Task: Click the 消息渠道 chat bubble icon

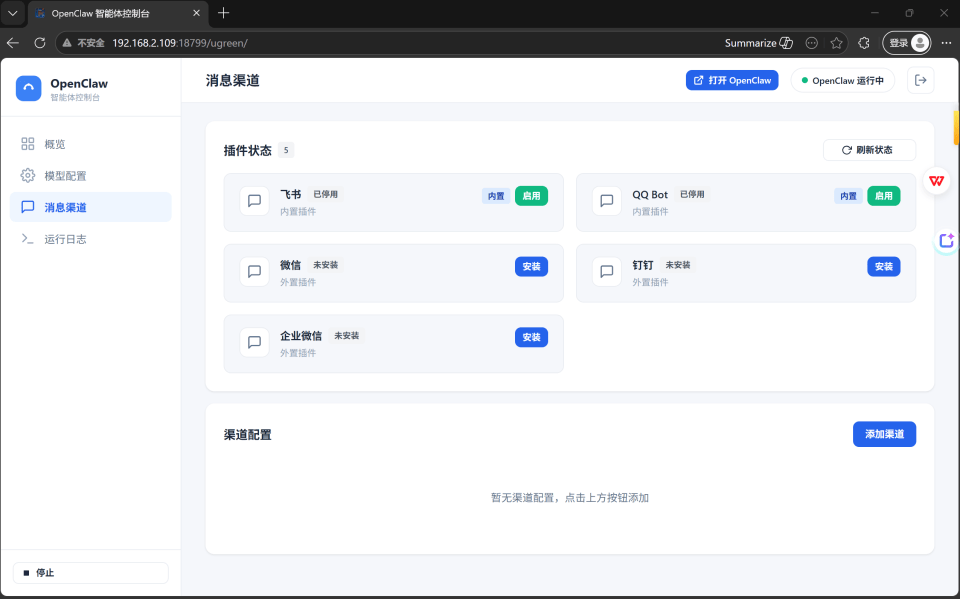Action: [28, 207]
